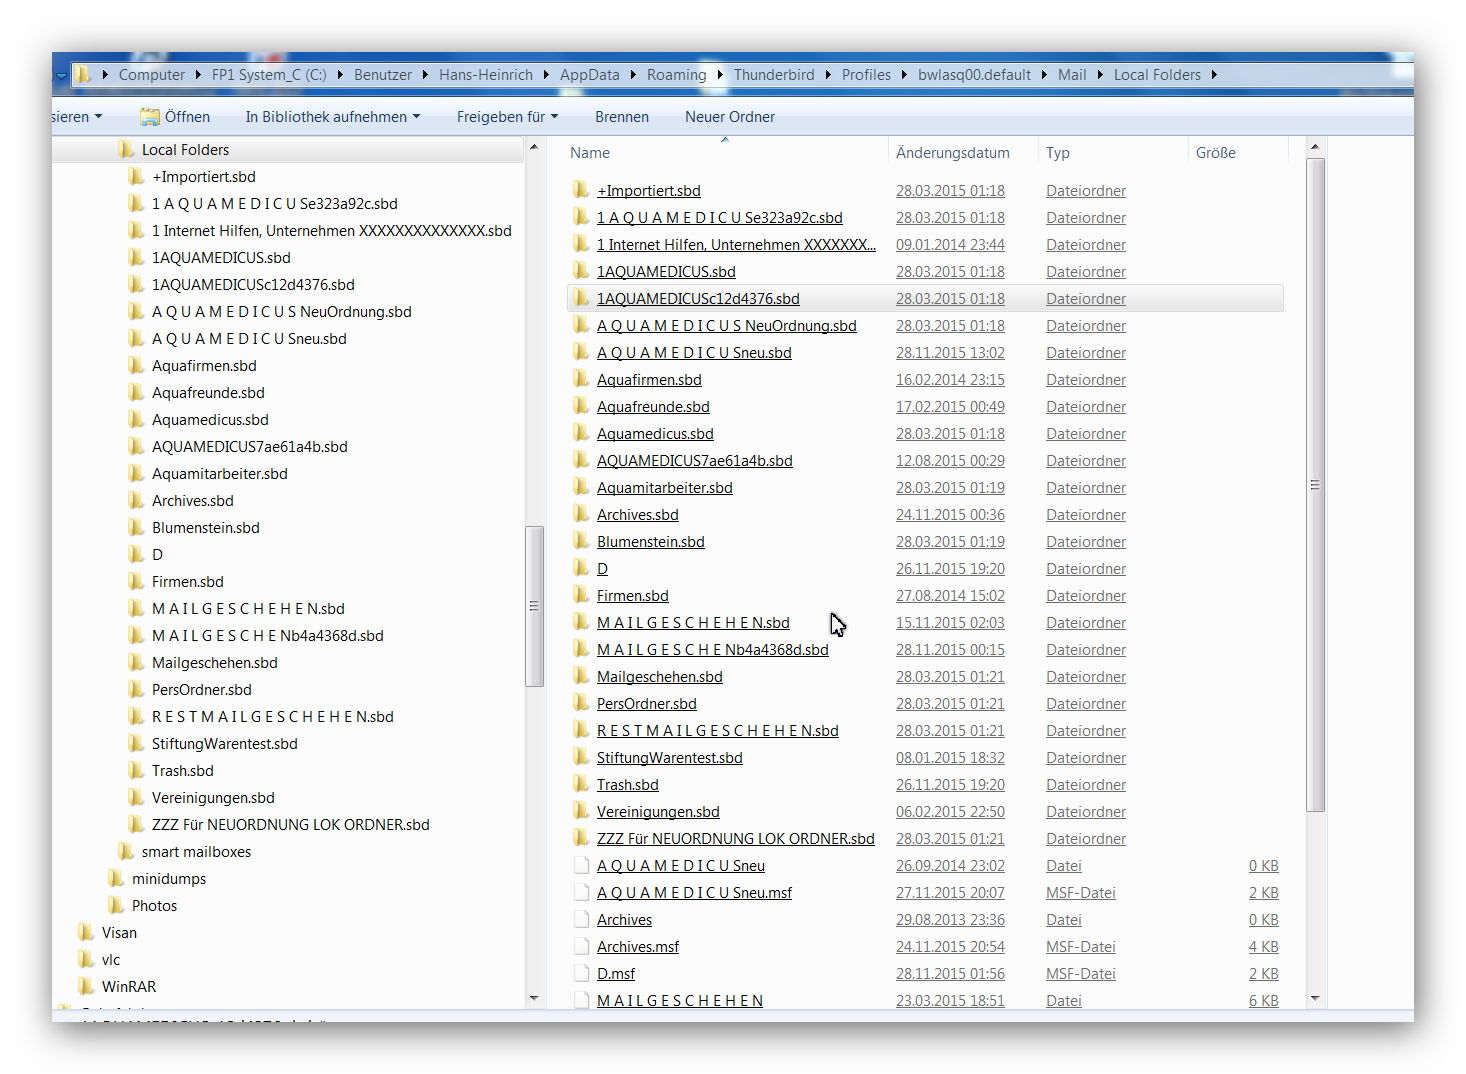Screen dimensions: 1466x1074
Task: Click the folder icon beside +Importiert.sbd in file list
Action: pyautogui.click(x=581, y=190)
